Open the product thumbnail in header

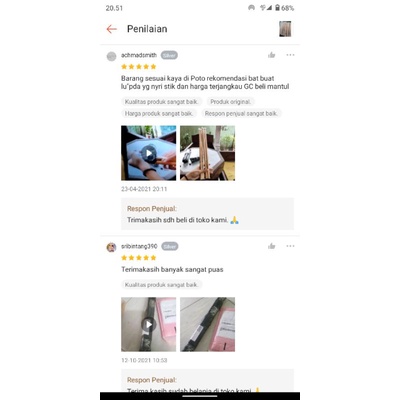pos(285,29)
